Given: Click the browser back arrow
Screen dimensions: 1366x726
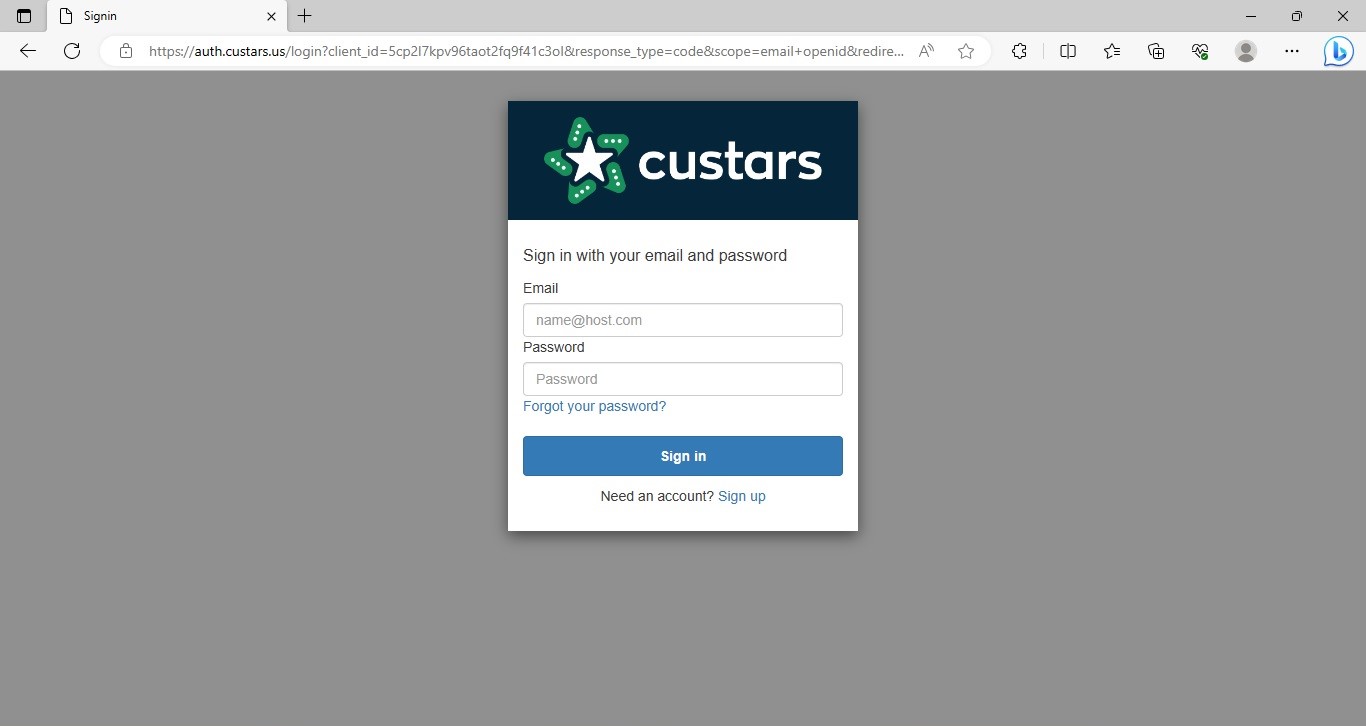Looking at the screenshot, I should click(x=28, y=51).
